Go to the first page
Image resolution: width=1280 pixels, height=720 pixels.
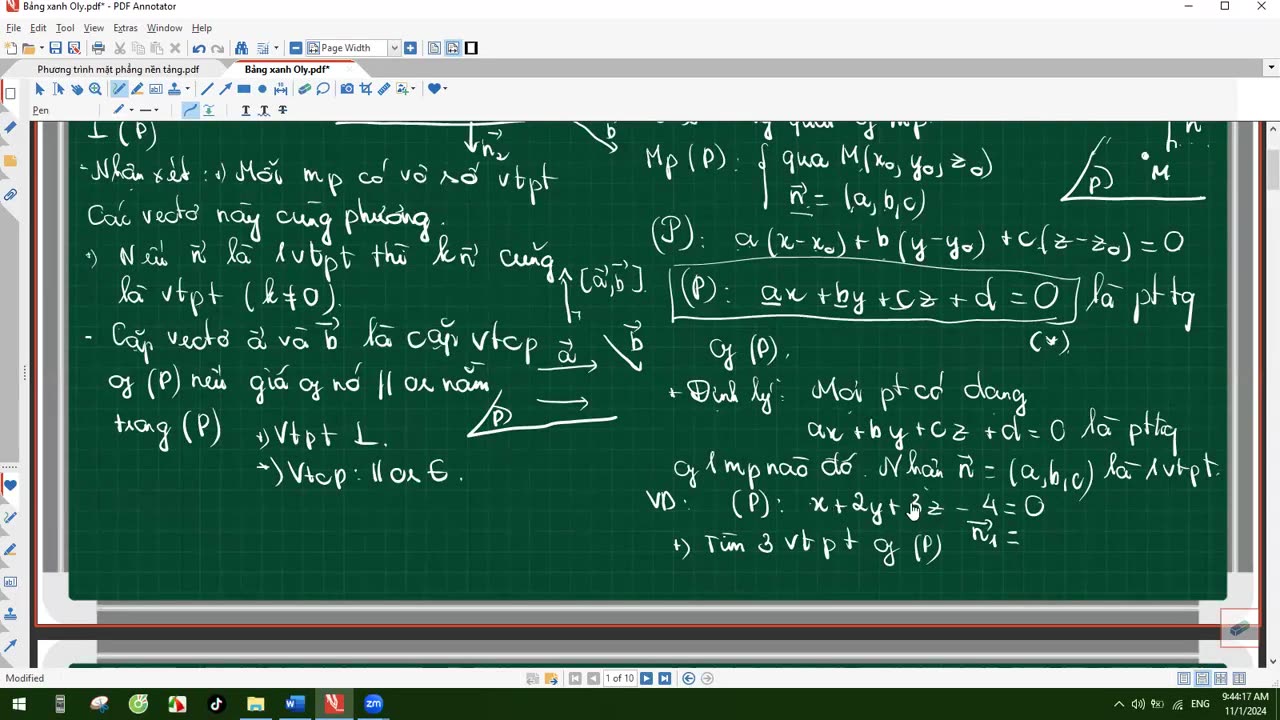pyautogui.click(x=575, y=678)
